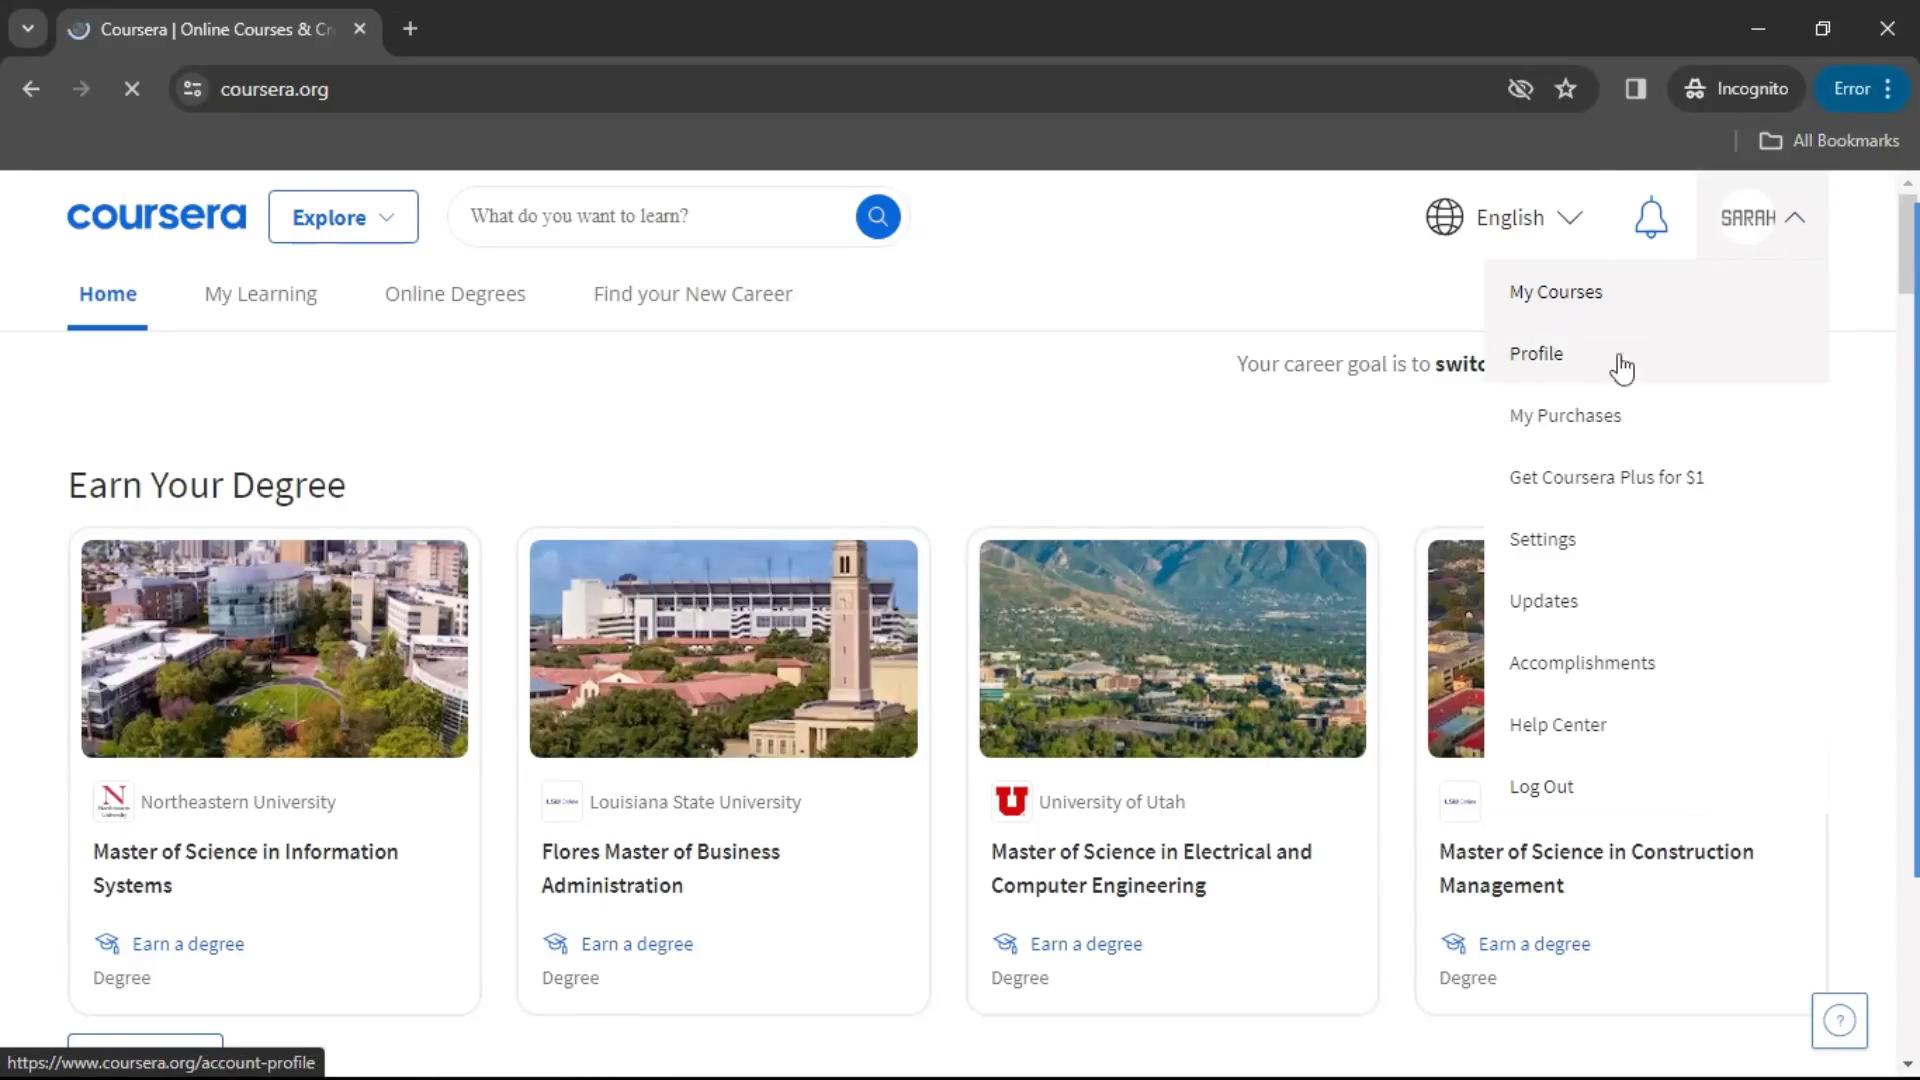The width and height of the screenshot is (1920, 1080).
Task: Click the My Purchases menu entry
Action: coord(1565,414)
